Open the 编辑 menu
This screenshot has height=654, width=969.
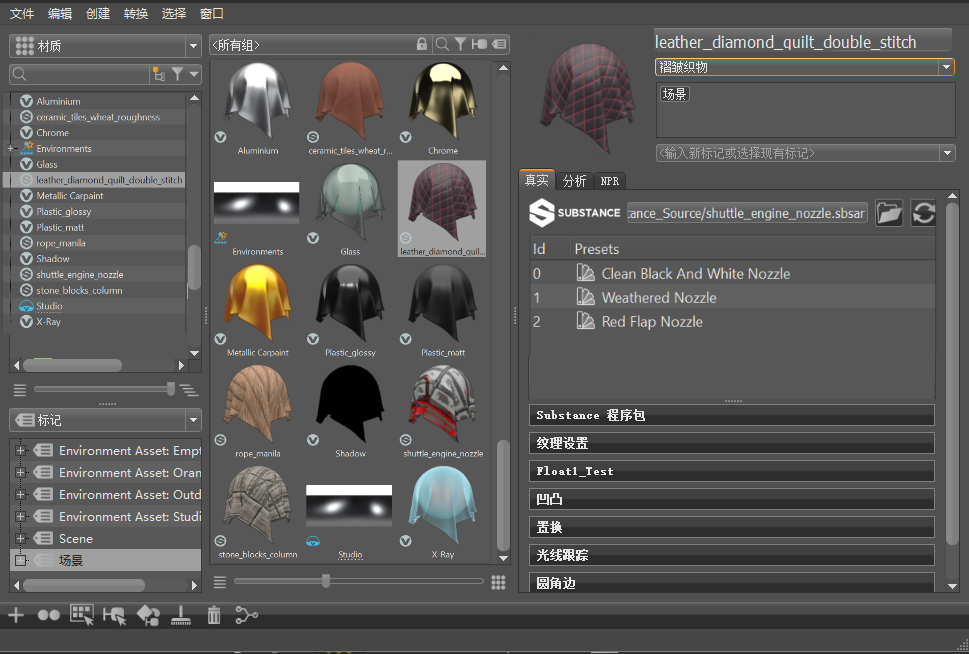60,13
